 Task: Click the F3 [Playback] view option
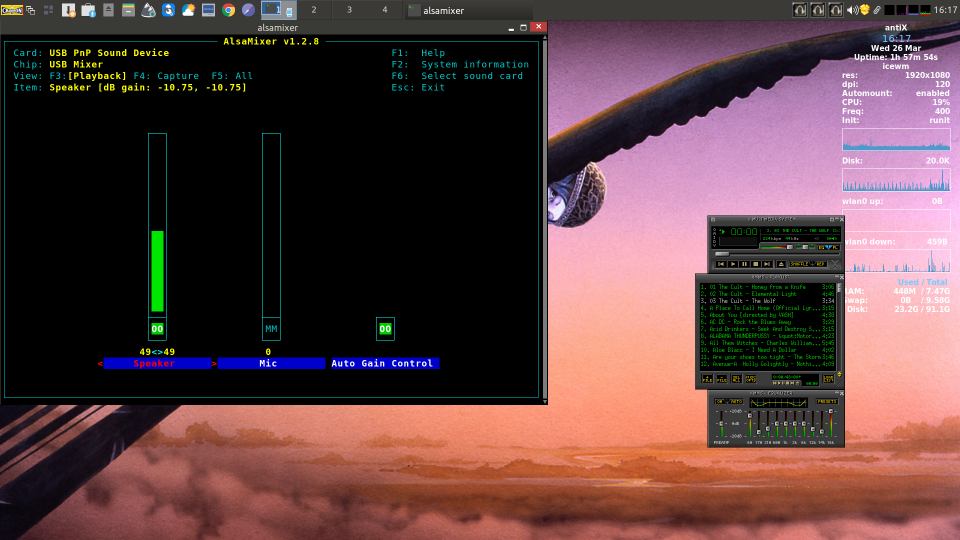88,76
